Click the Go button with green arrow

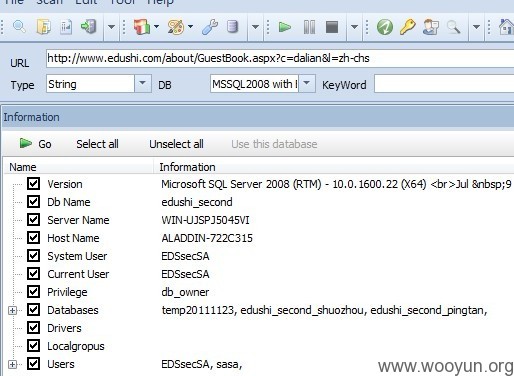(35, 144)
